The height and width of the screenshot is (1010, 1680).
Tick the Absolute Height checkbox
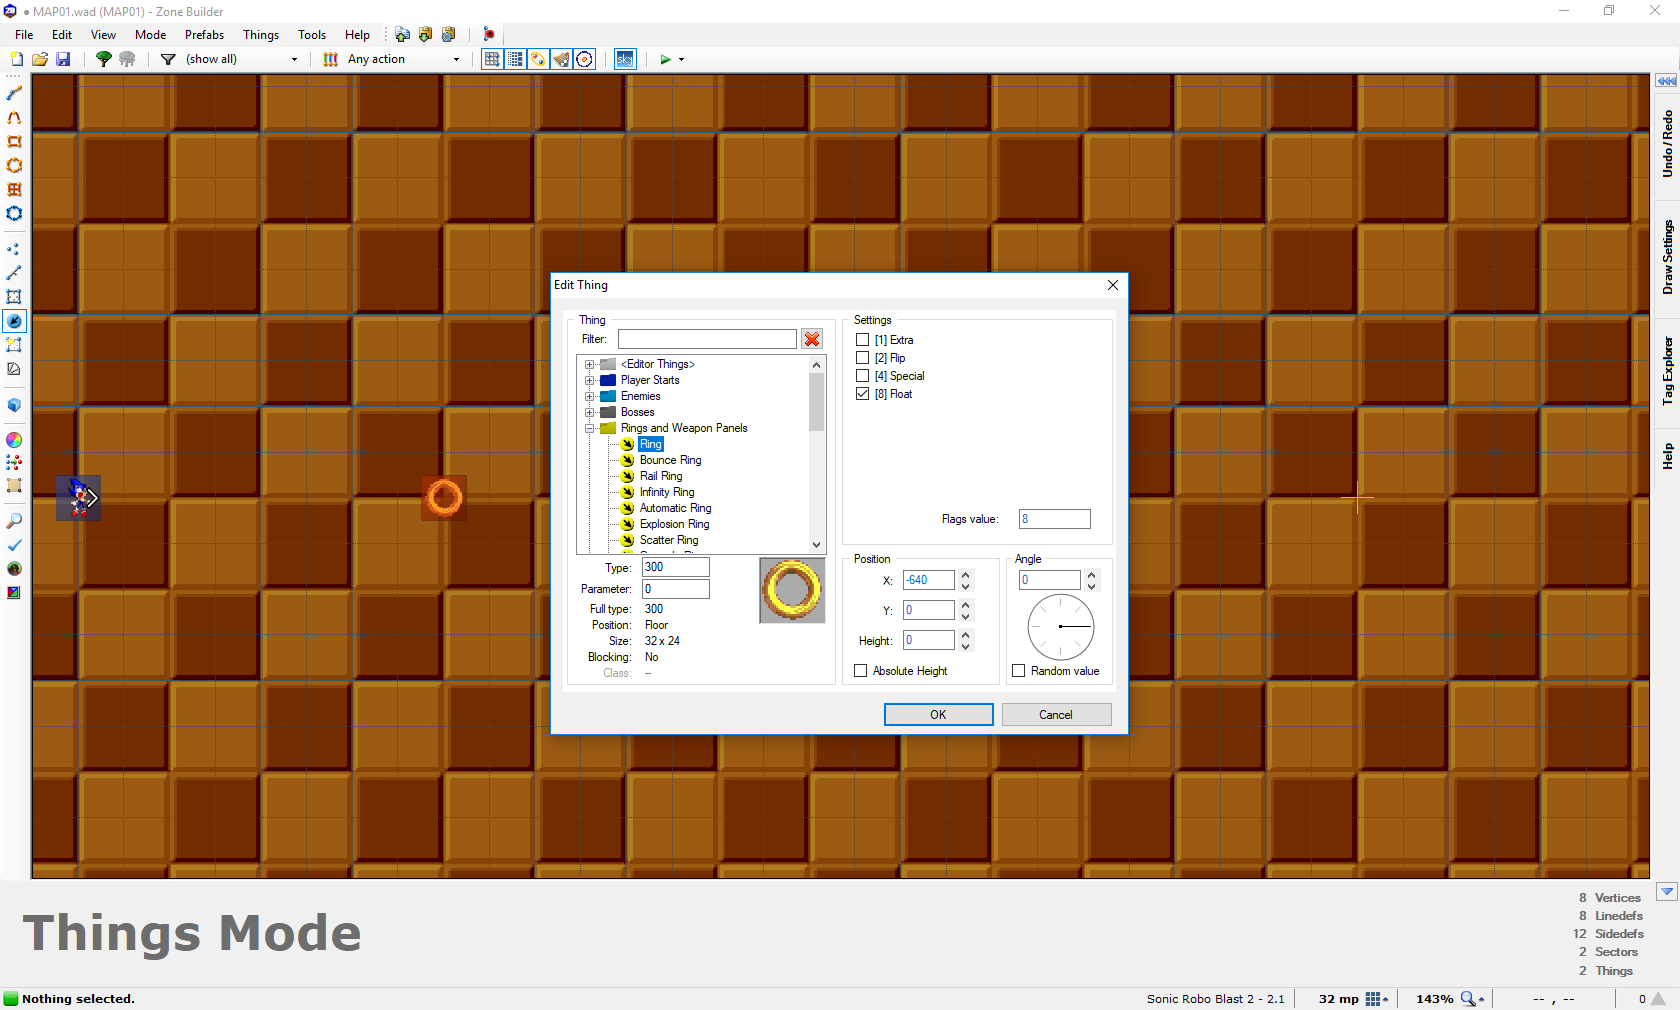point(861,671)
